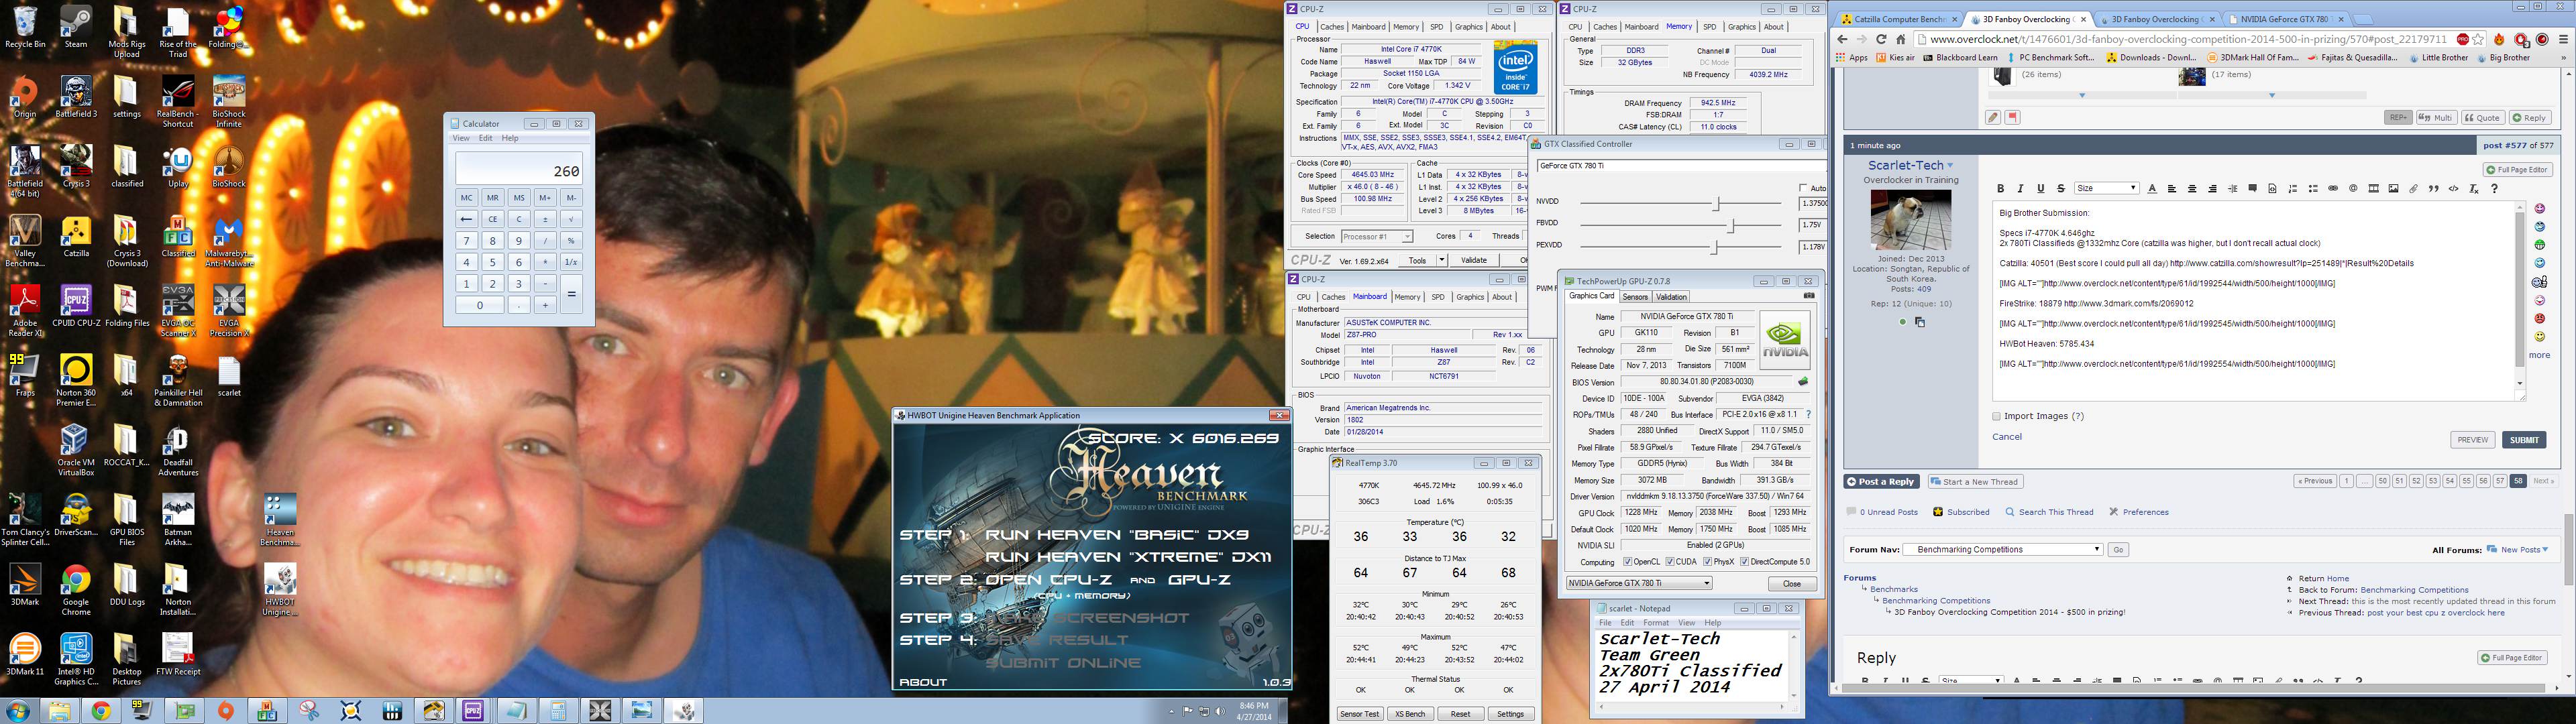Viewport: 2576px width, 724px height.
Task: Center align text in the post #577 editor
Action: (2192, 189)
